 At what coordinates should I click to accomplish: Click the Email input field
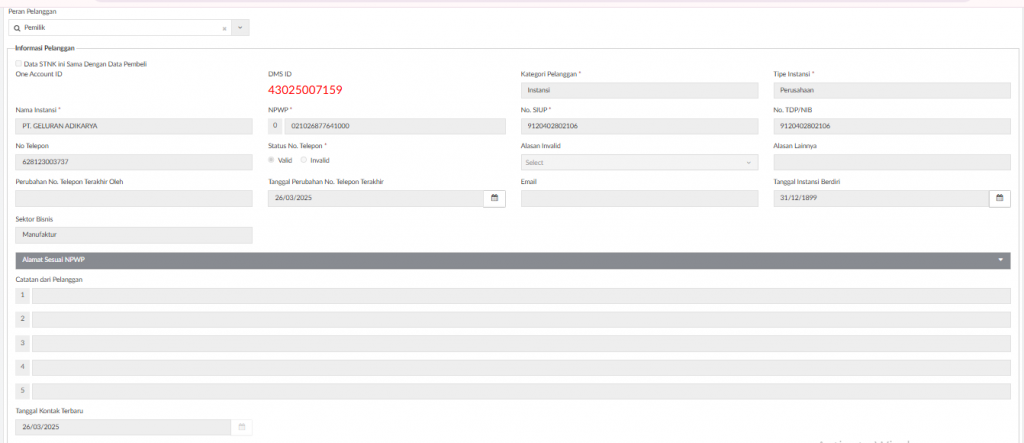[639, 199]
